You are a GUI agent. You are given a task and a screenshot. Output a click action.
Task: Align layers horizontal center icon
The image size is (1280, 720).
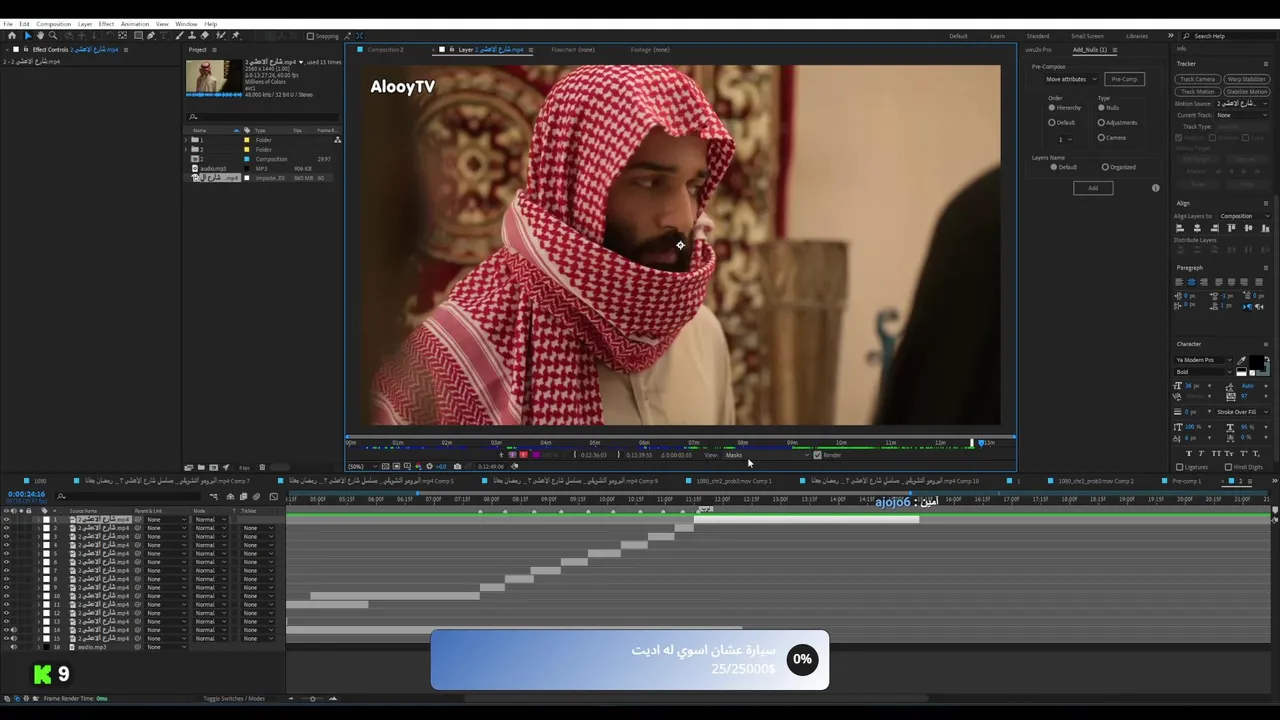pos(1197,228)
